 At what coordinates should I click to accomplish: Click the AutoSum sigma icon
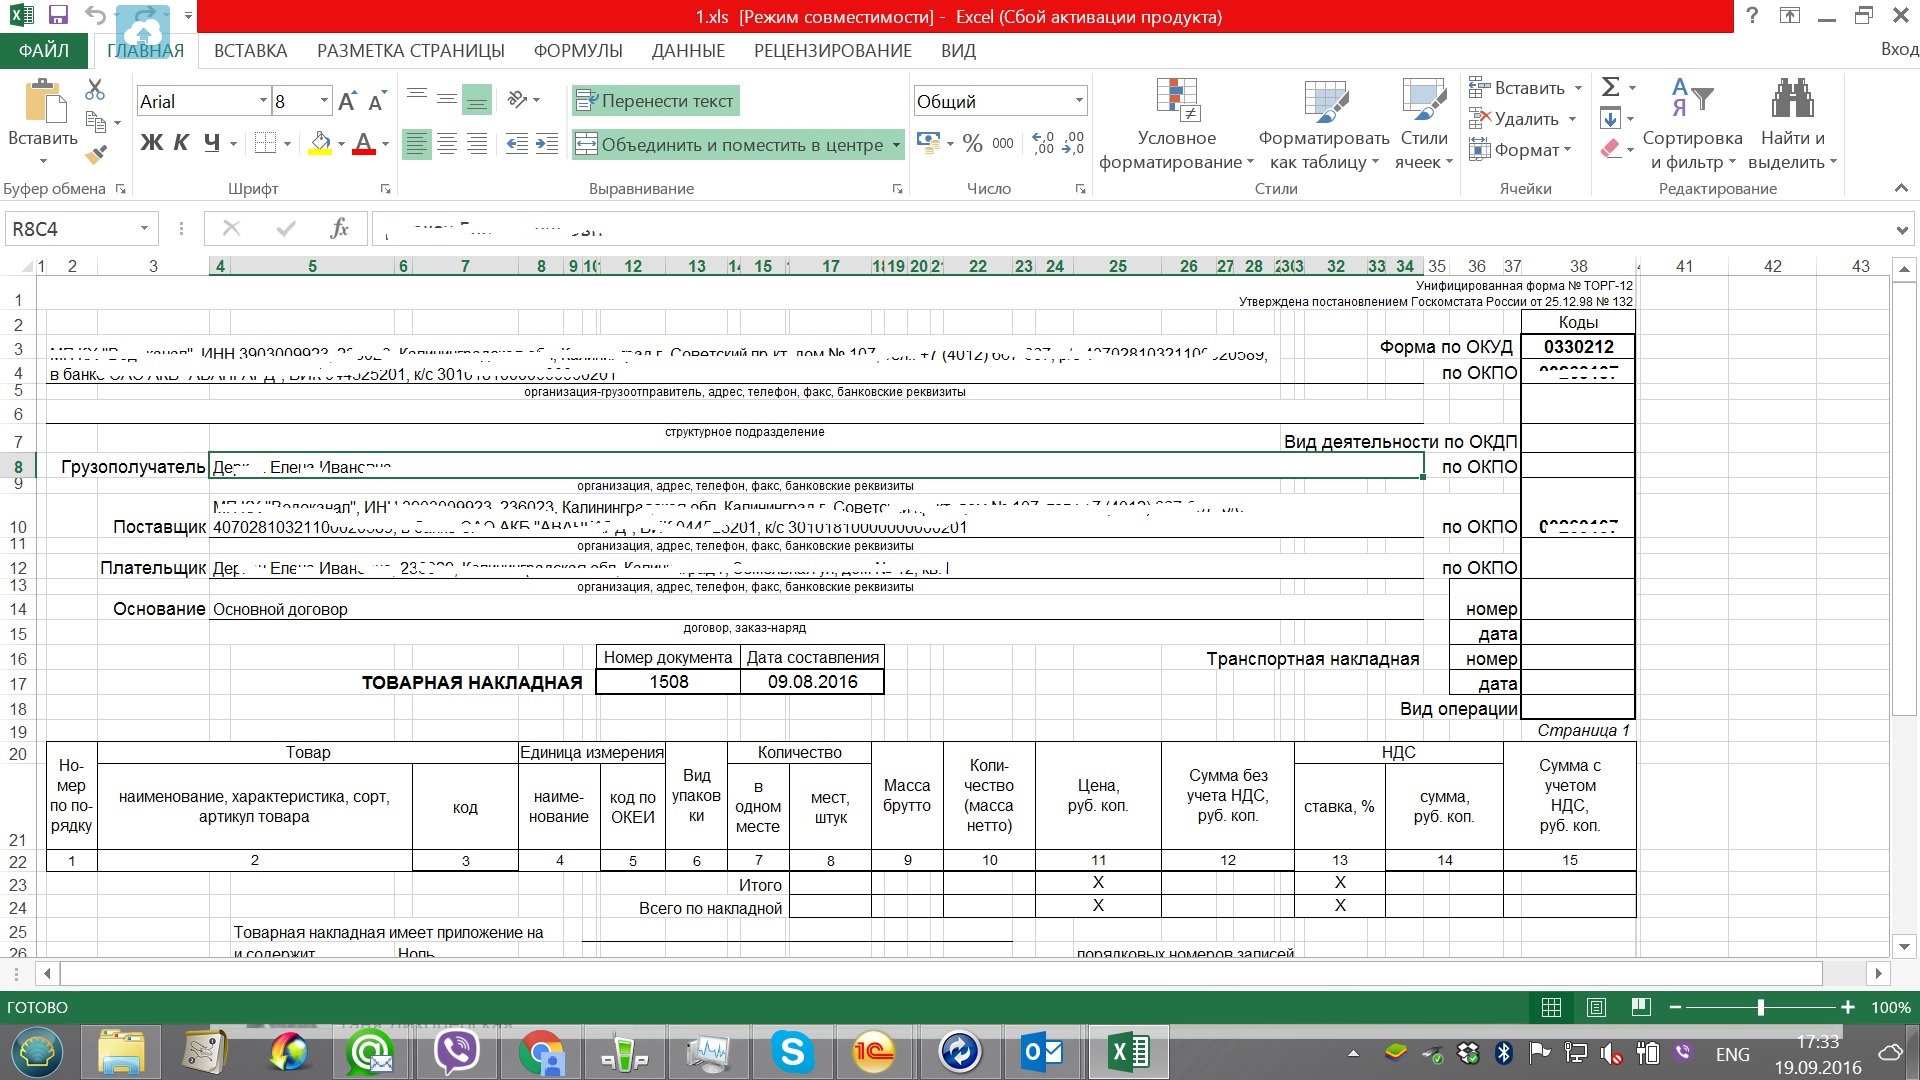pos(1610,88)
